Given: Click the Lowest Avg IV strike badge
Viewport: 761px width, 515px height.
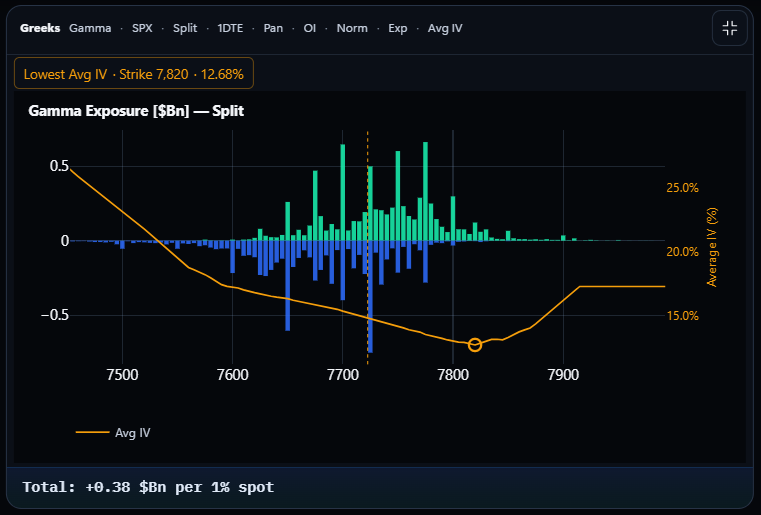Looking at the screenshot, I should [134, 73].
